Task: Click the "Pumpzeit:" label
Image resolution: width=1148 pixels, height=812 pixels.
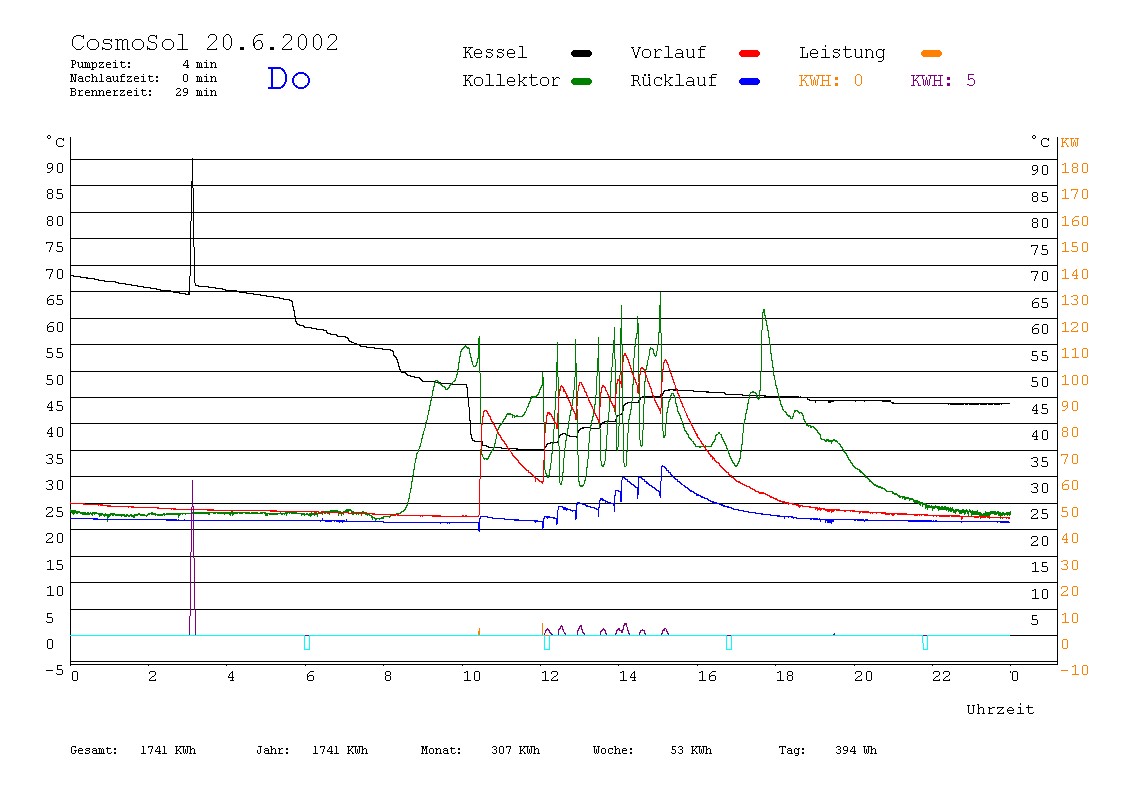Action: (x=101, y=64)
